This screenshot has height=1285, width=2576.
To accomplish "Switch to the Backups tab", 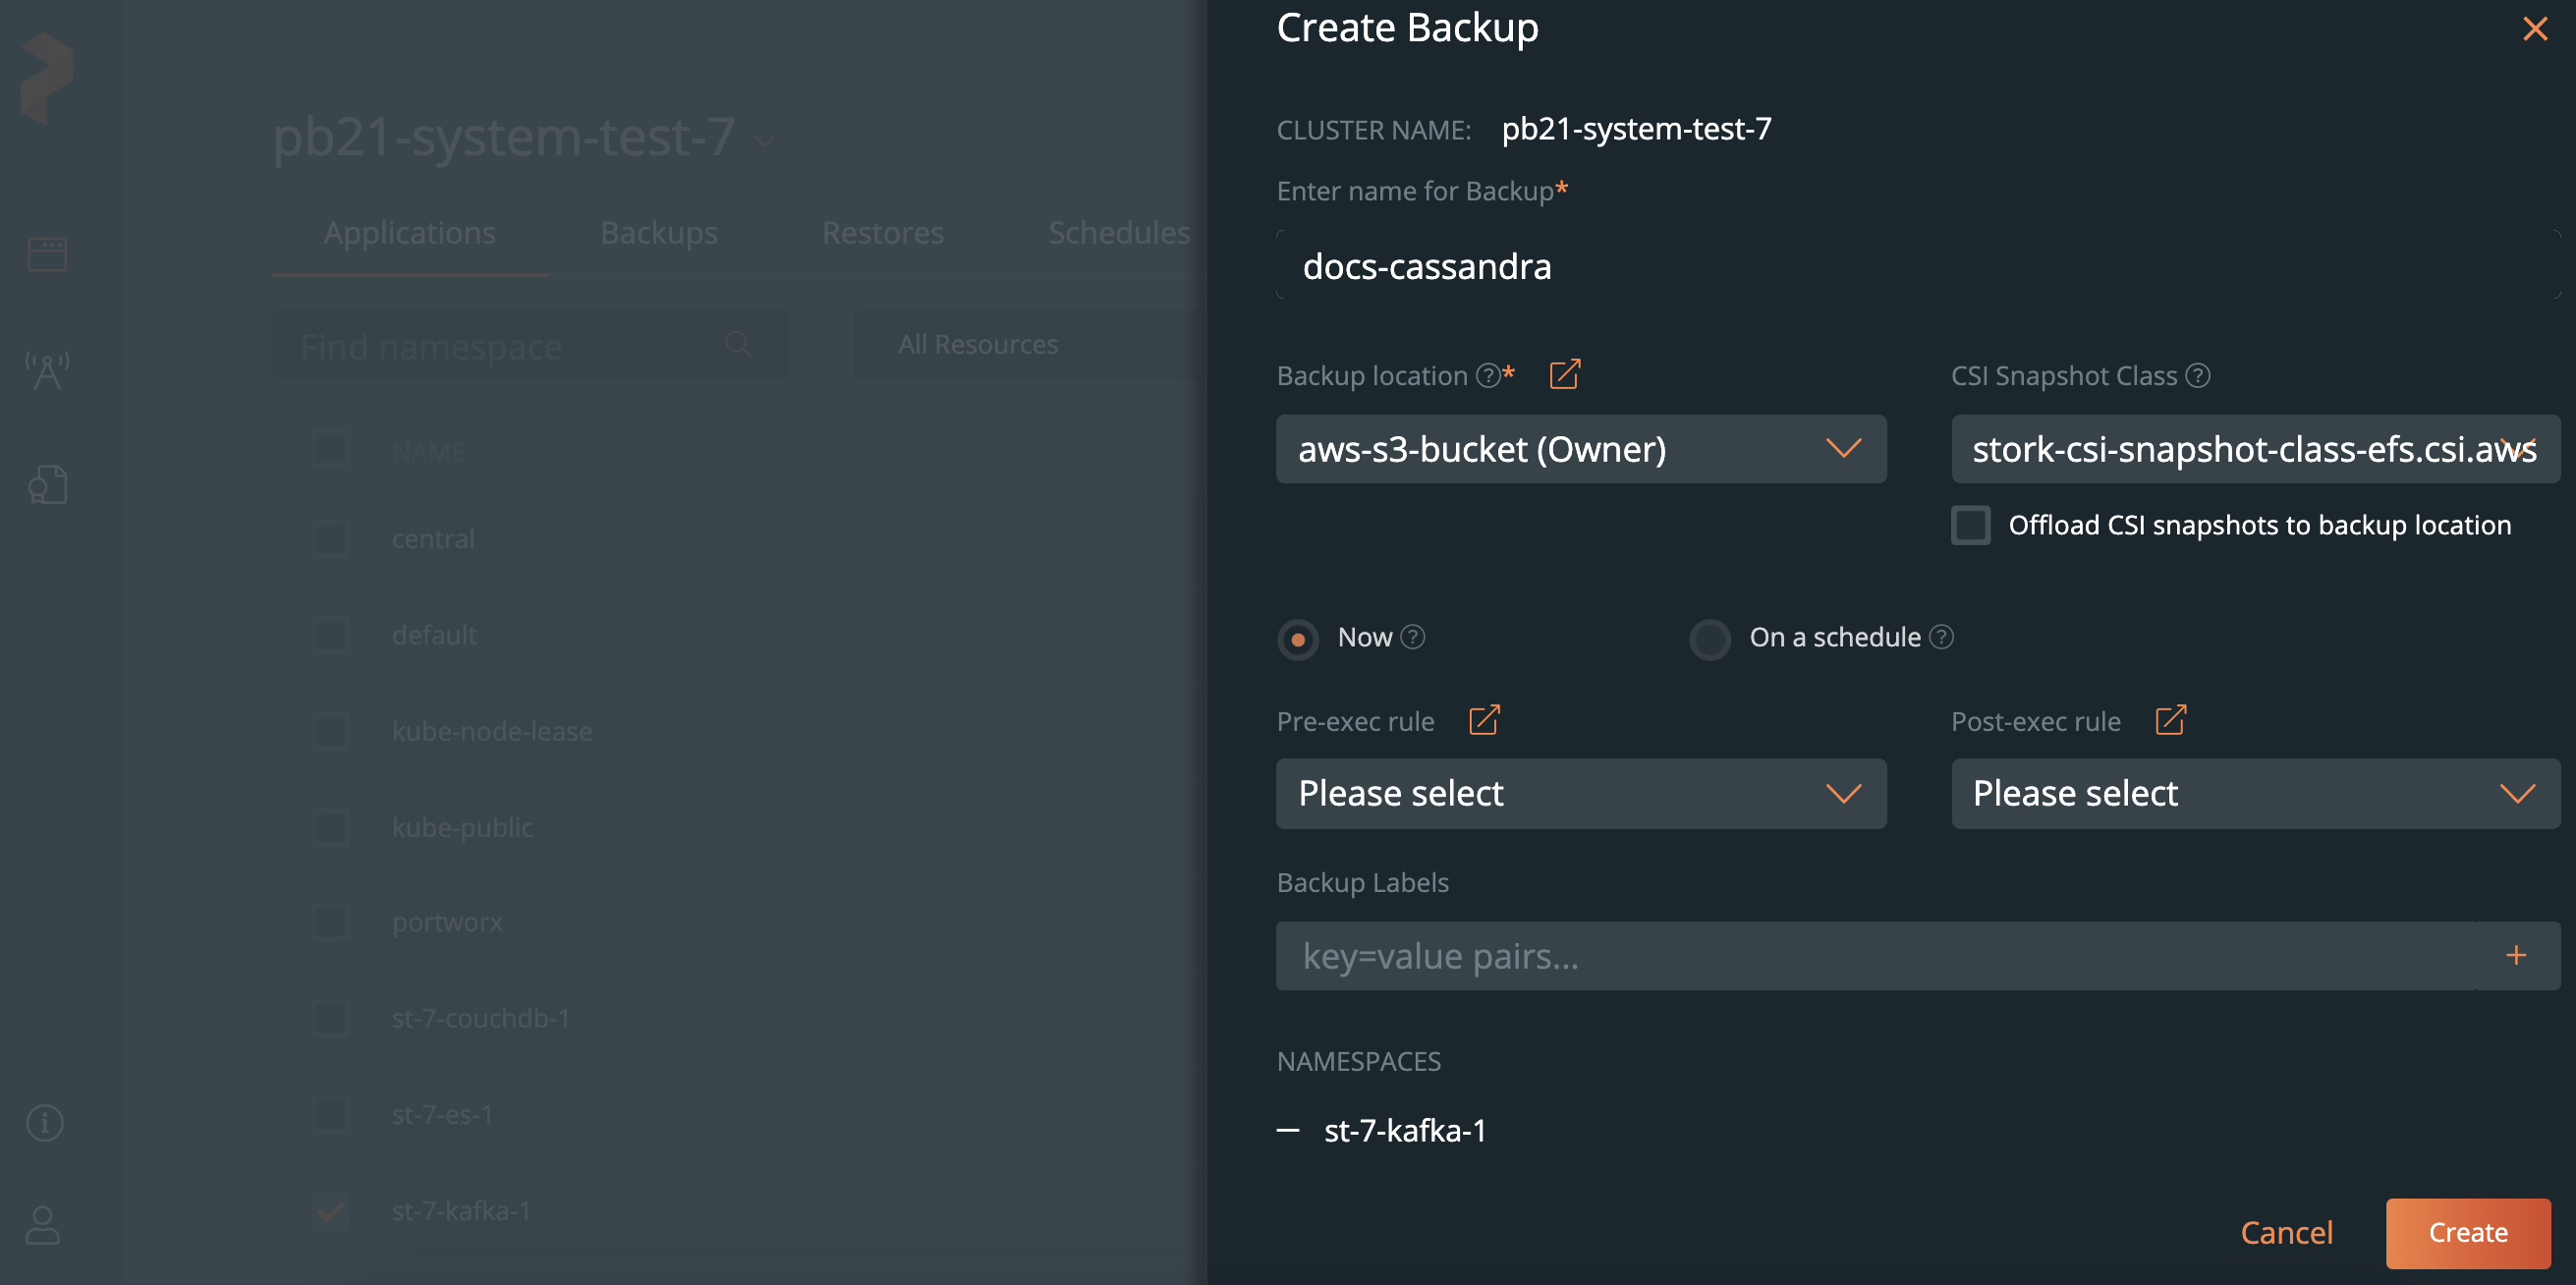I will point(659,230).
